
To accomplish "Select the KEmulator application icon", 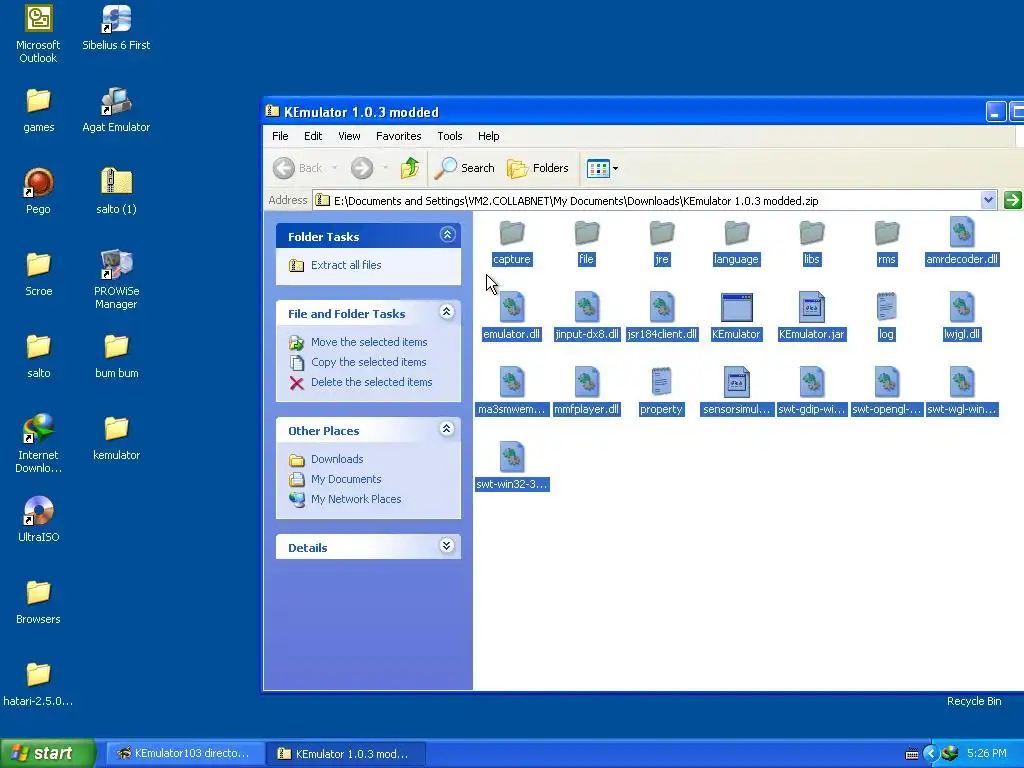I will tap(737, 307).
